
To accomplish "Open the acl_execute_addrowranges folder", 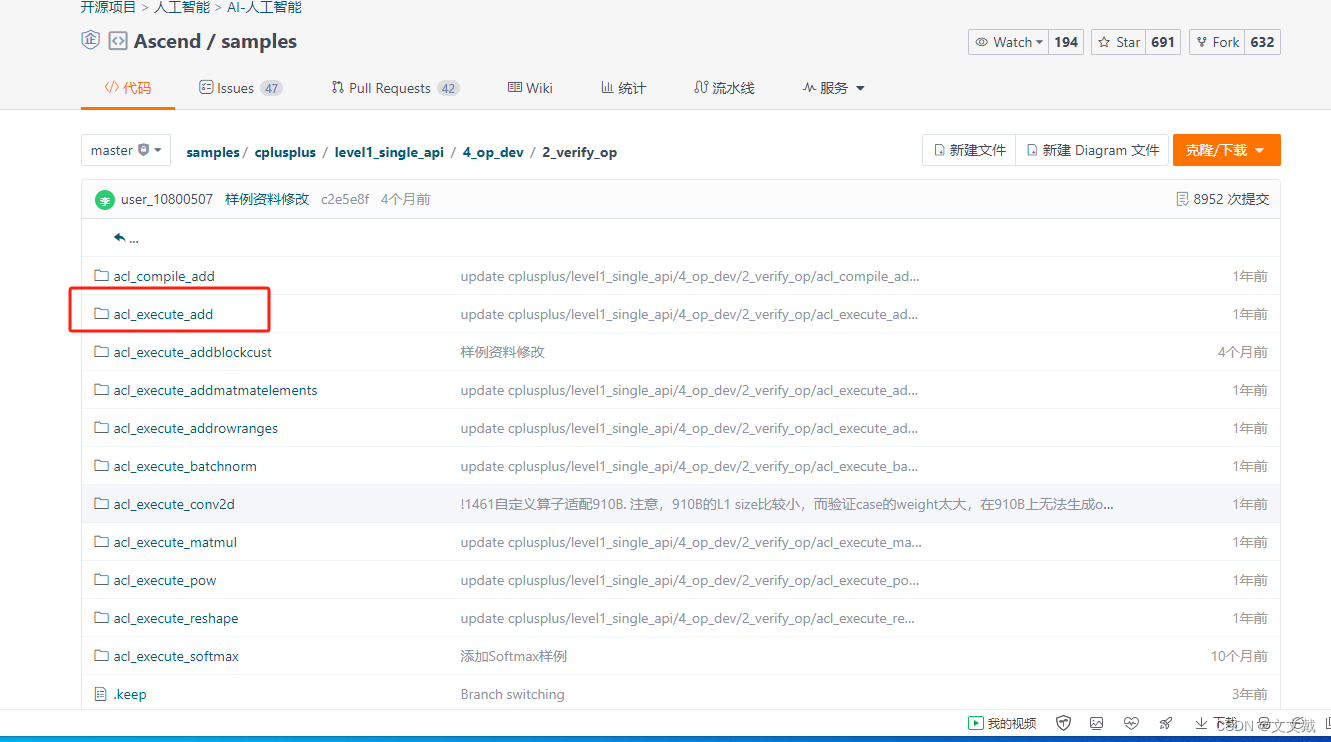I will click(x=196, y=428).
